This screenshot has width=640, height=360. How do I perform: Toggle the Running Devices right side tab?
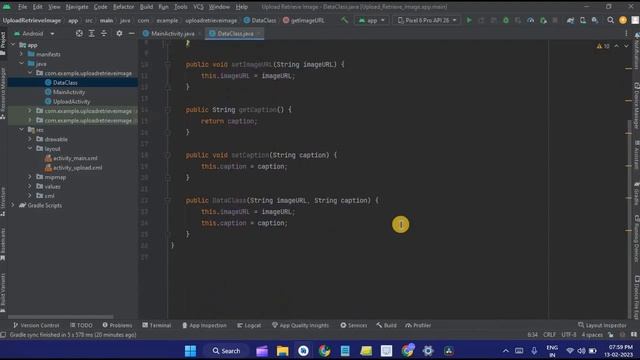coord(636,239)
